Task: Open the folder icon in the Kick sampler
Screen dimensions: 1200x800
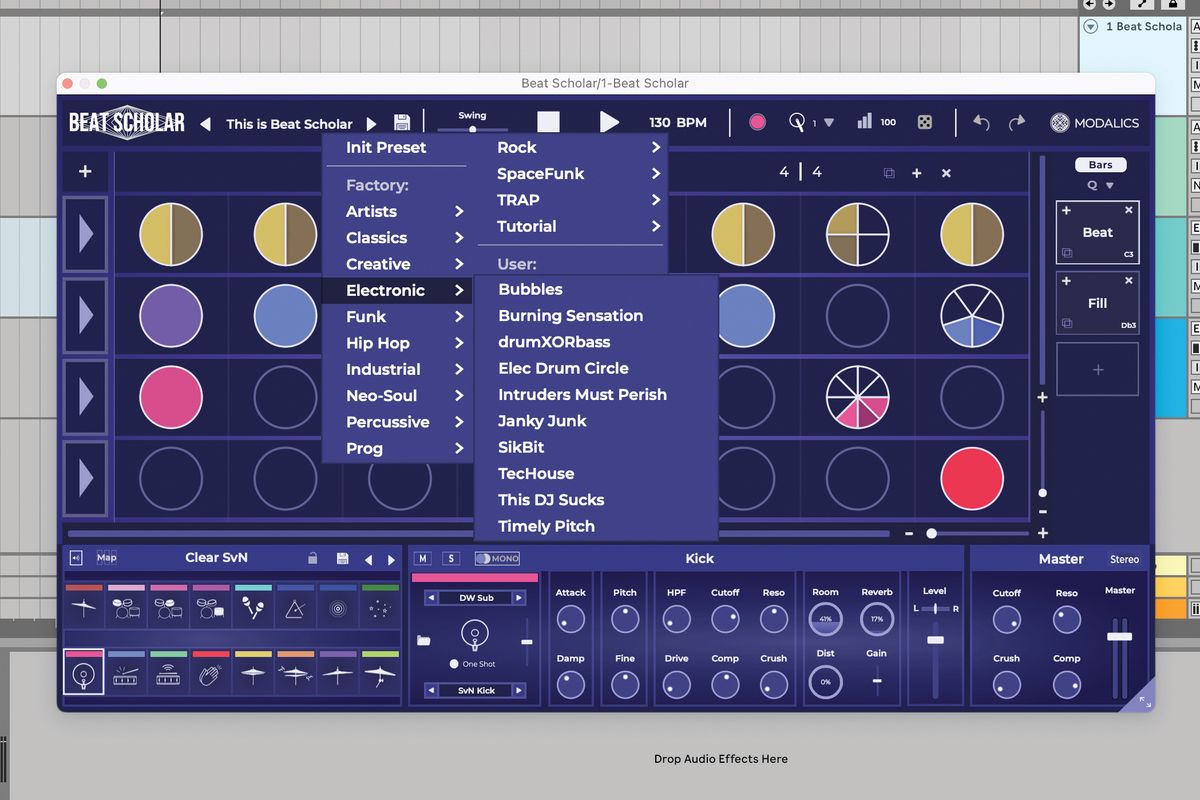Action: pyautogui.click(x=424, y=640)
